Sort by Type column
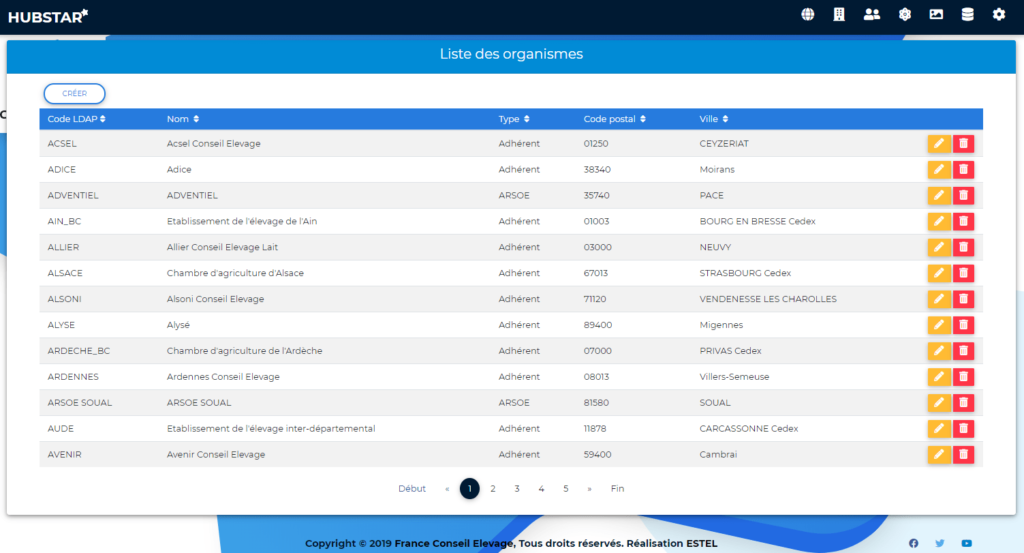 click(x=514, y=119)
